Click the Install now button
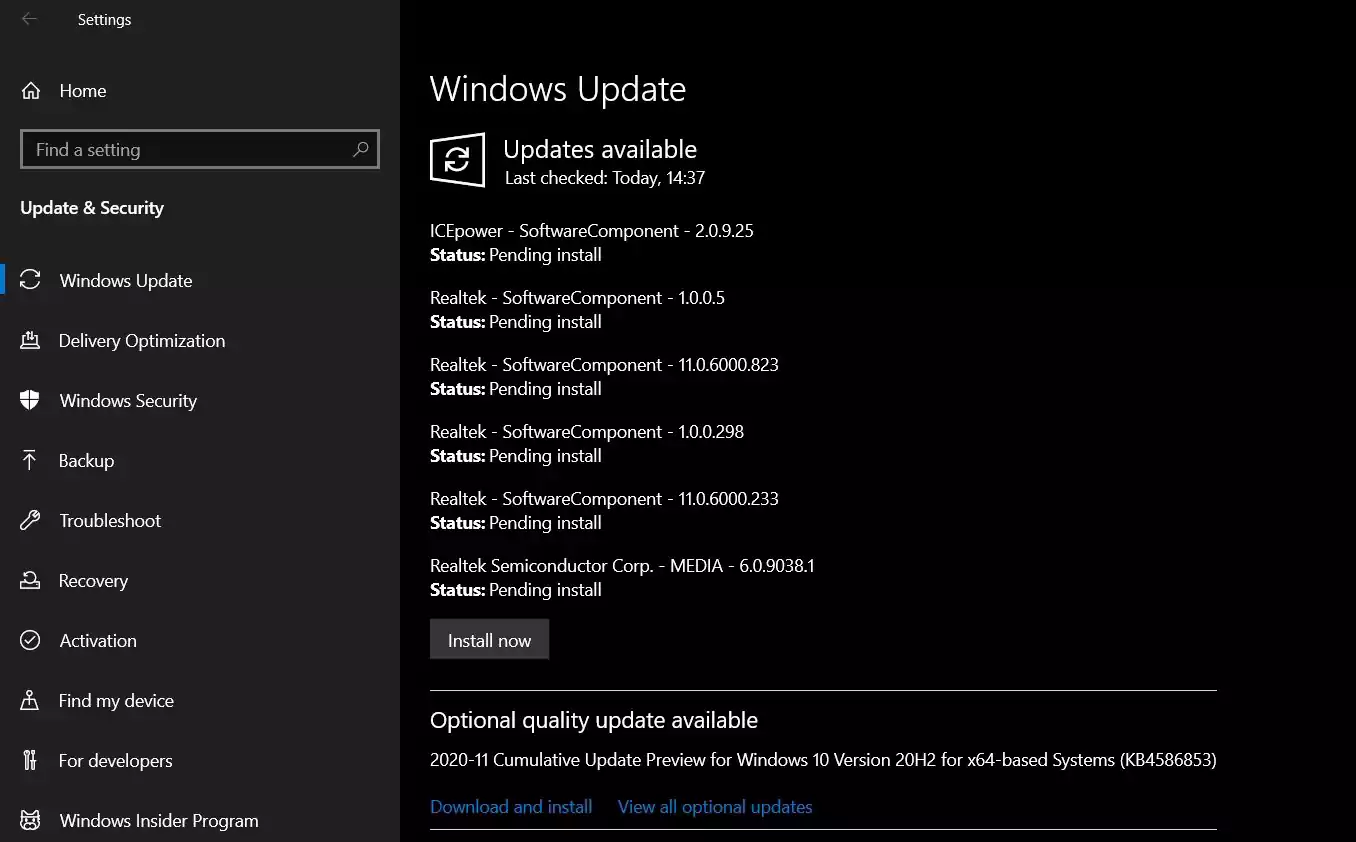The width and height of the screenshot is (1356, 842). (489, 640)
